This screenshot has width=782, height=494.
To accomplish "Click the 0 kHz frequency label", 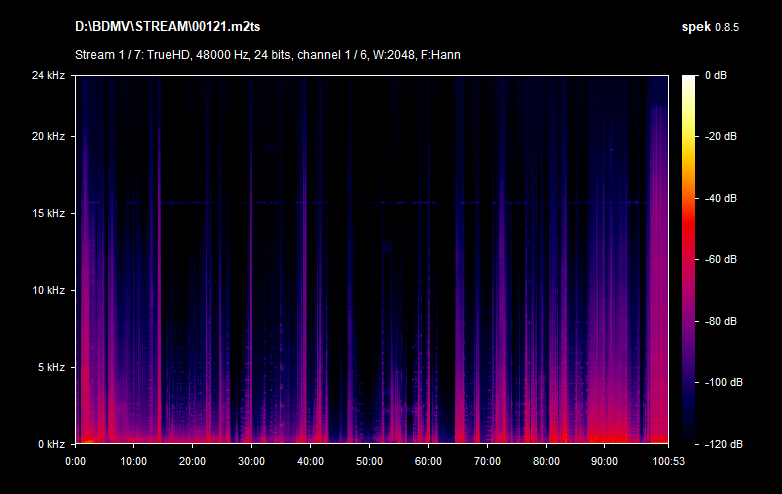I will click(x=50, y=443).
